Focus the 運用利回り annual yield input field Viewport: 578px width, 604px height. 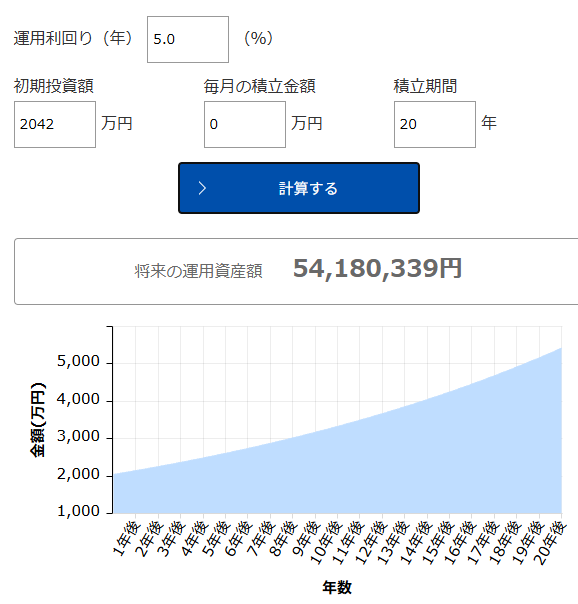coord(188,39)
